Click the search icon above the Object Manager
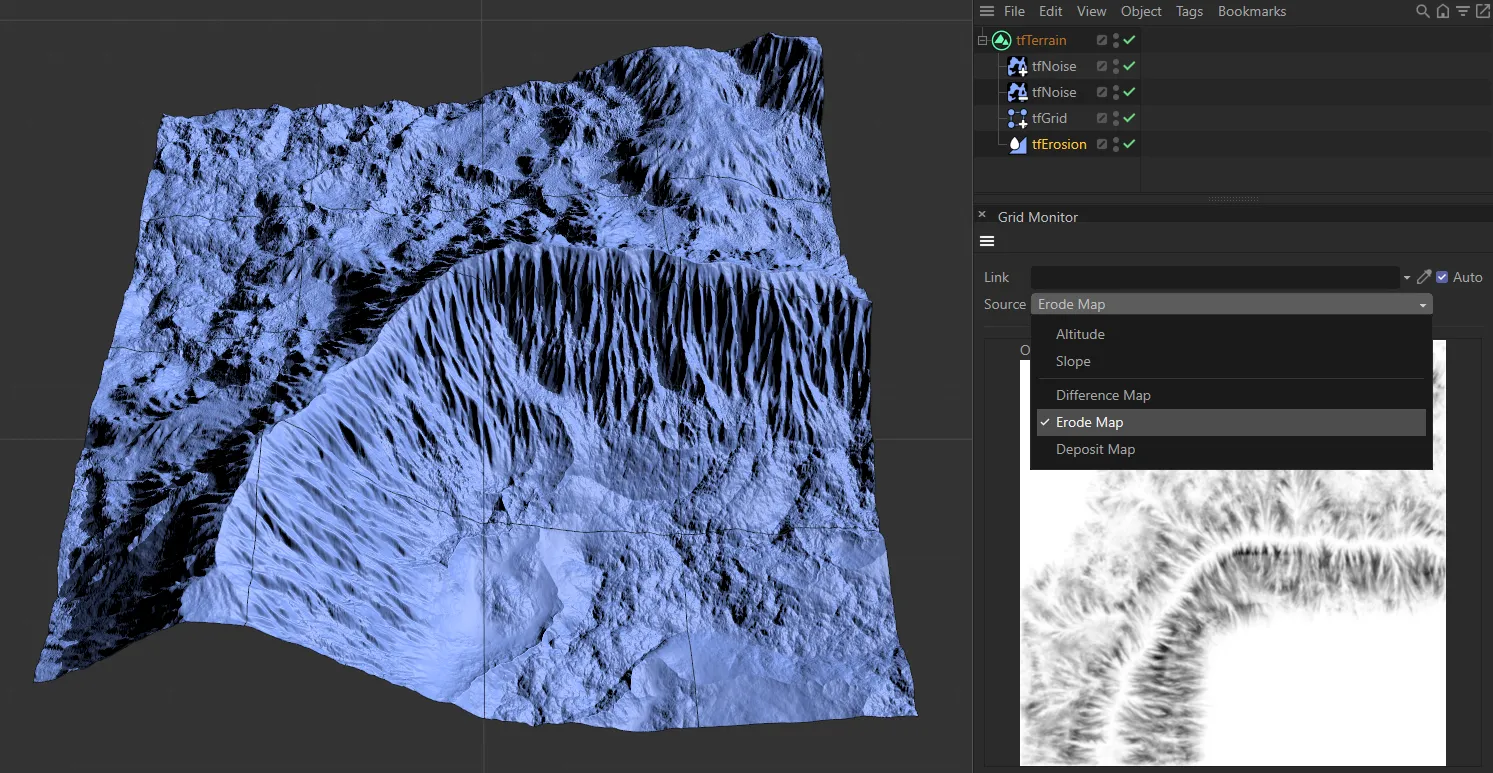Image resolution: width=1493 pixels, height=773 pixels. [x=1423, y=11]
